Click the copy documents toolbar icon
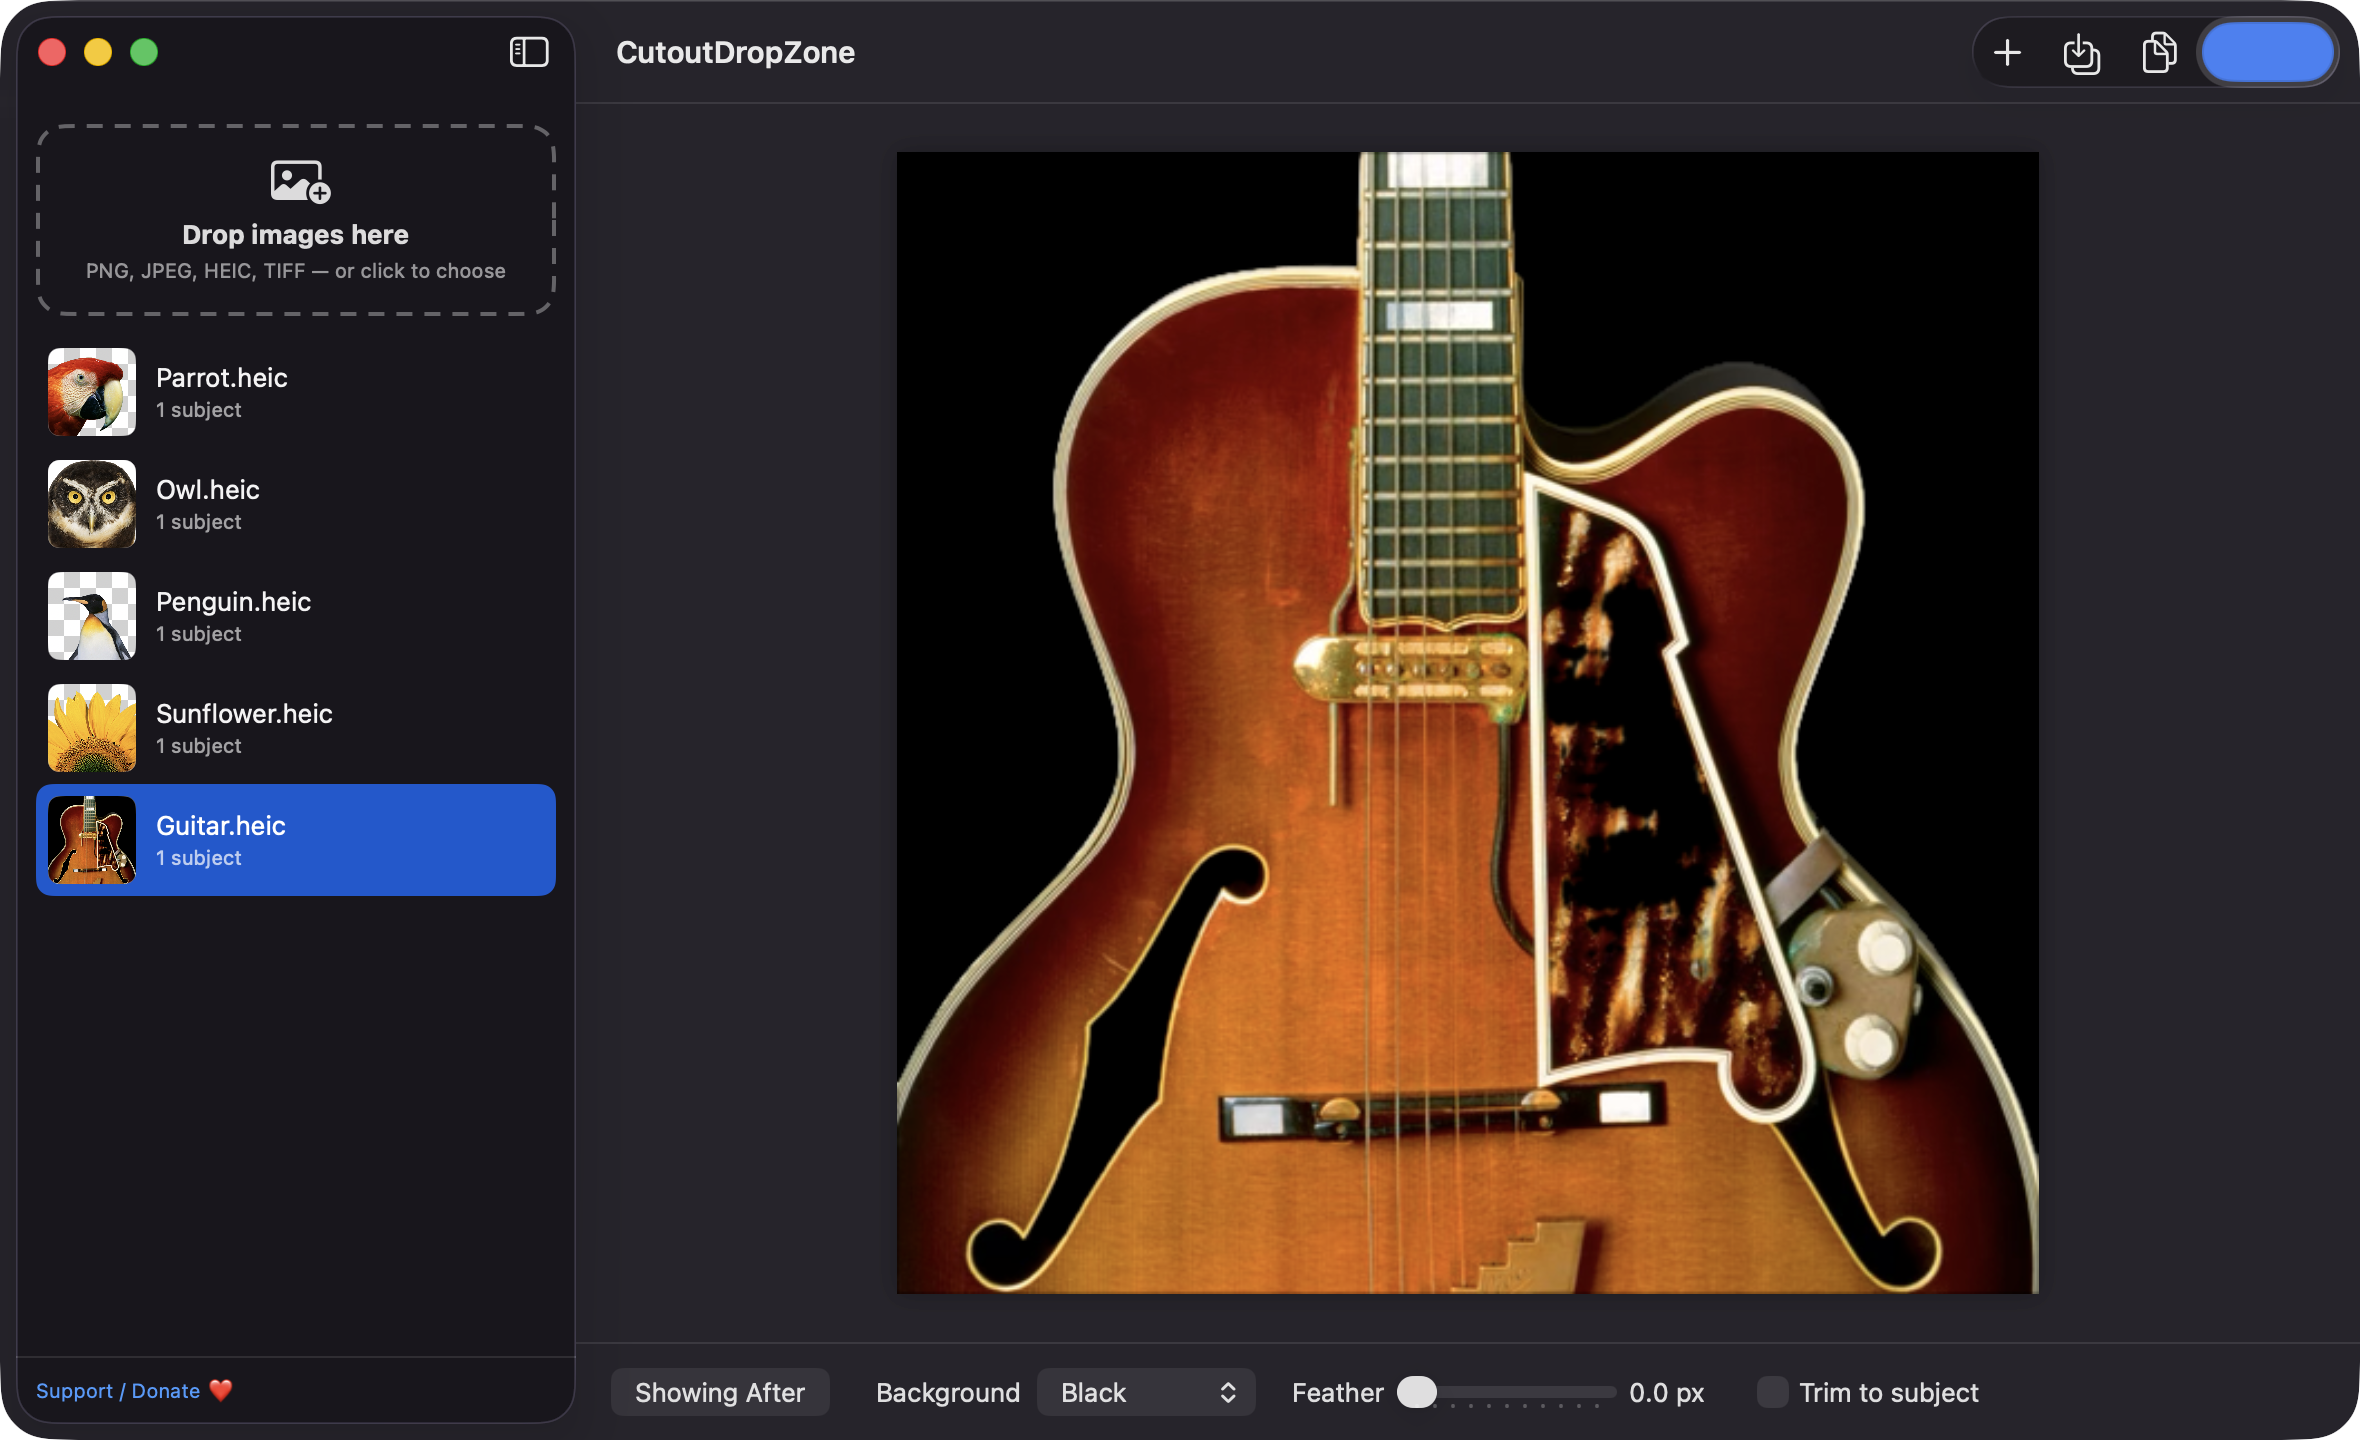Image resolution: width=2360 pixels, height=1440 pixels. pos(2159,52)
